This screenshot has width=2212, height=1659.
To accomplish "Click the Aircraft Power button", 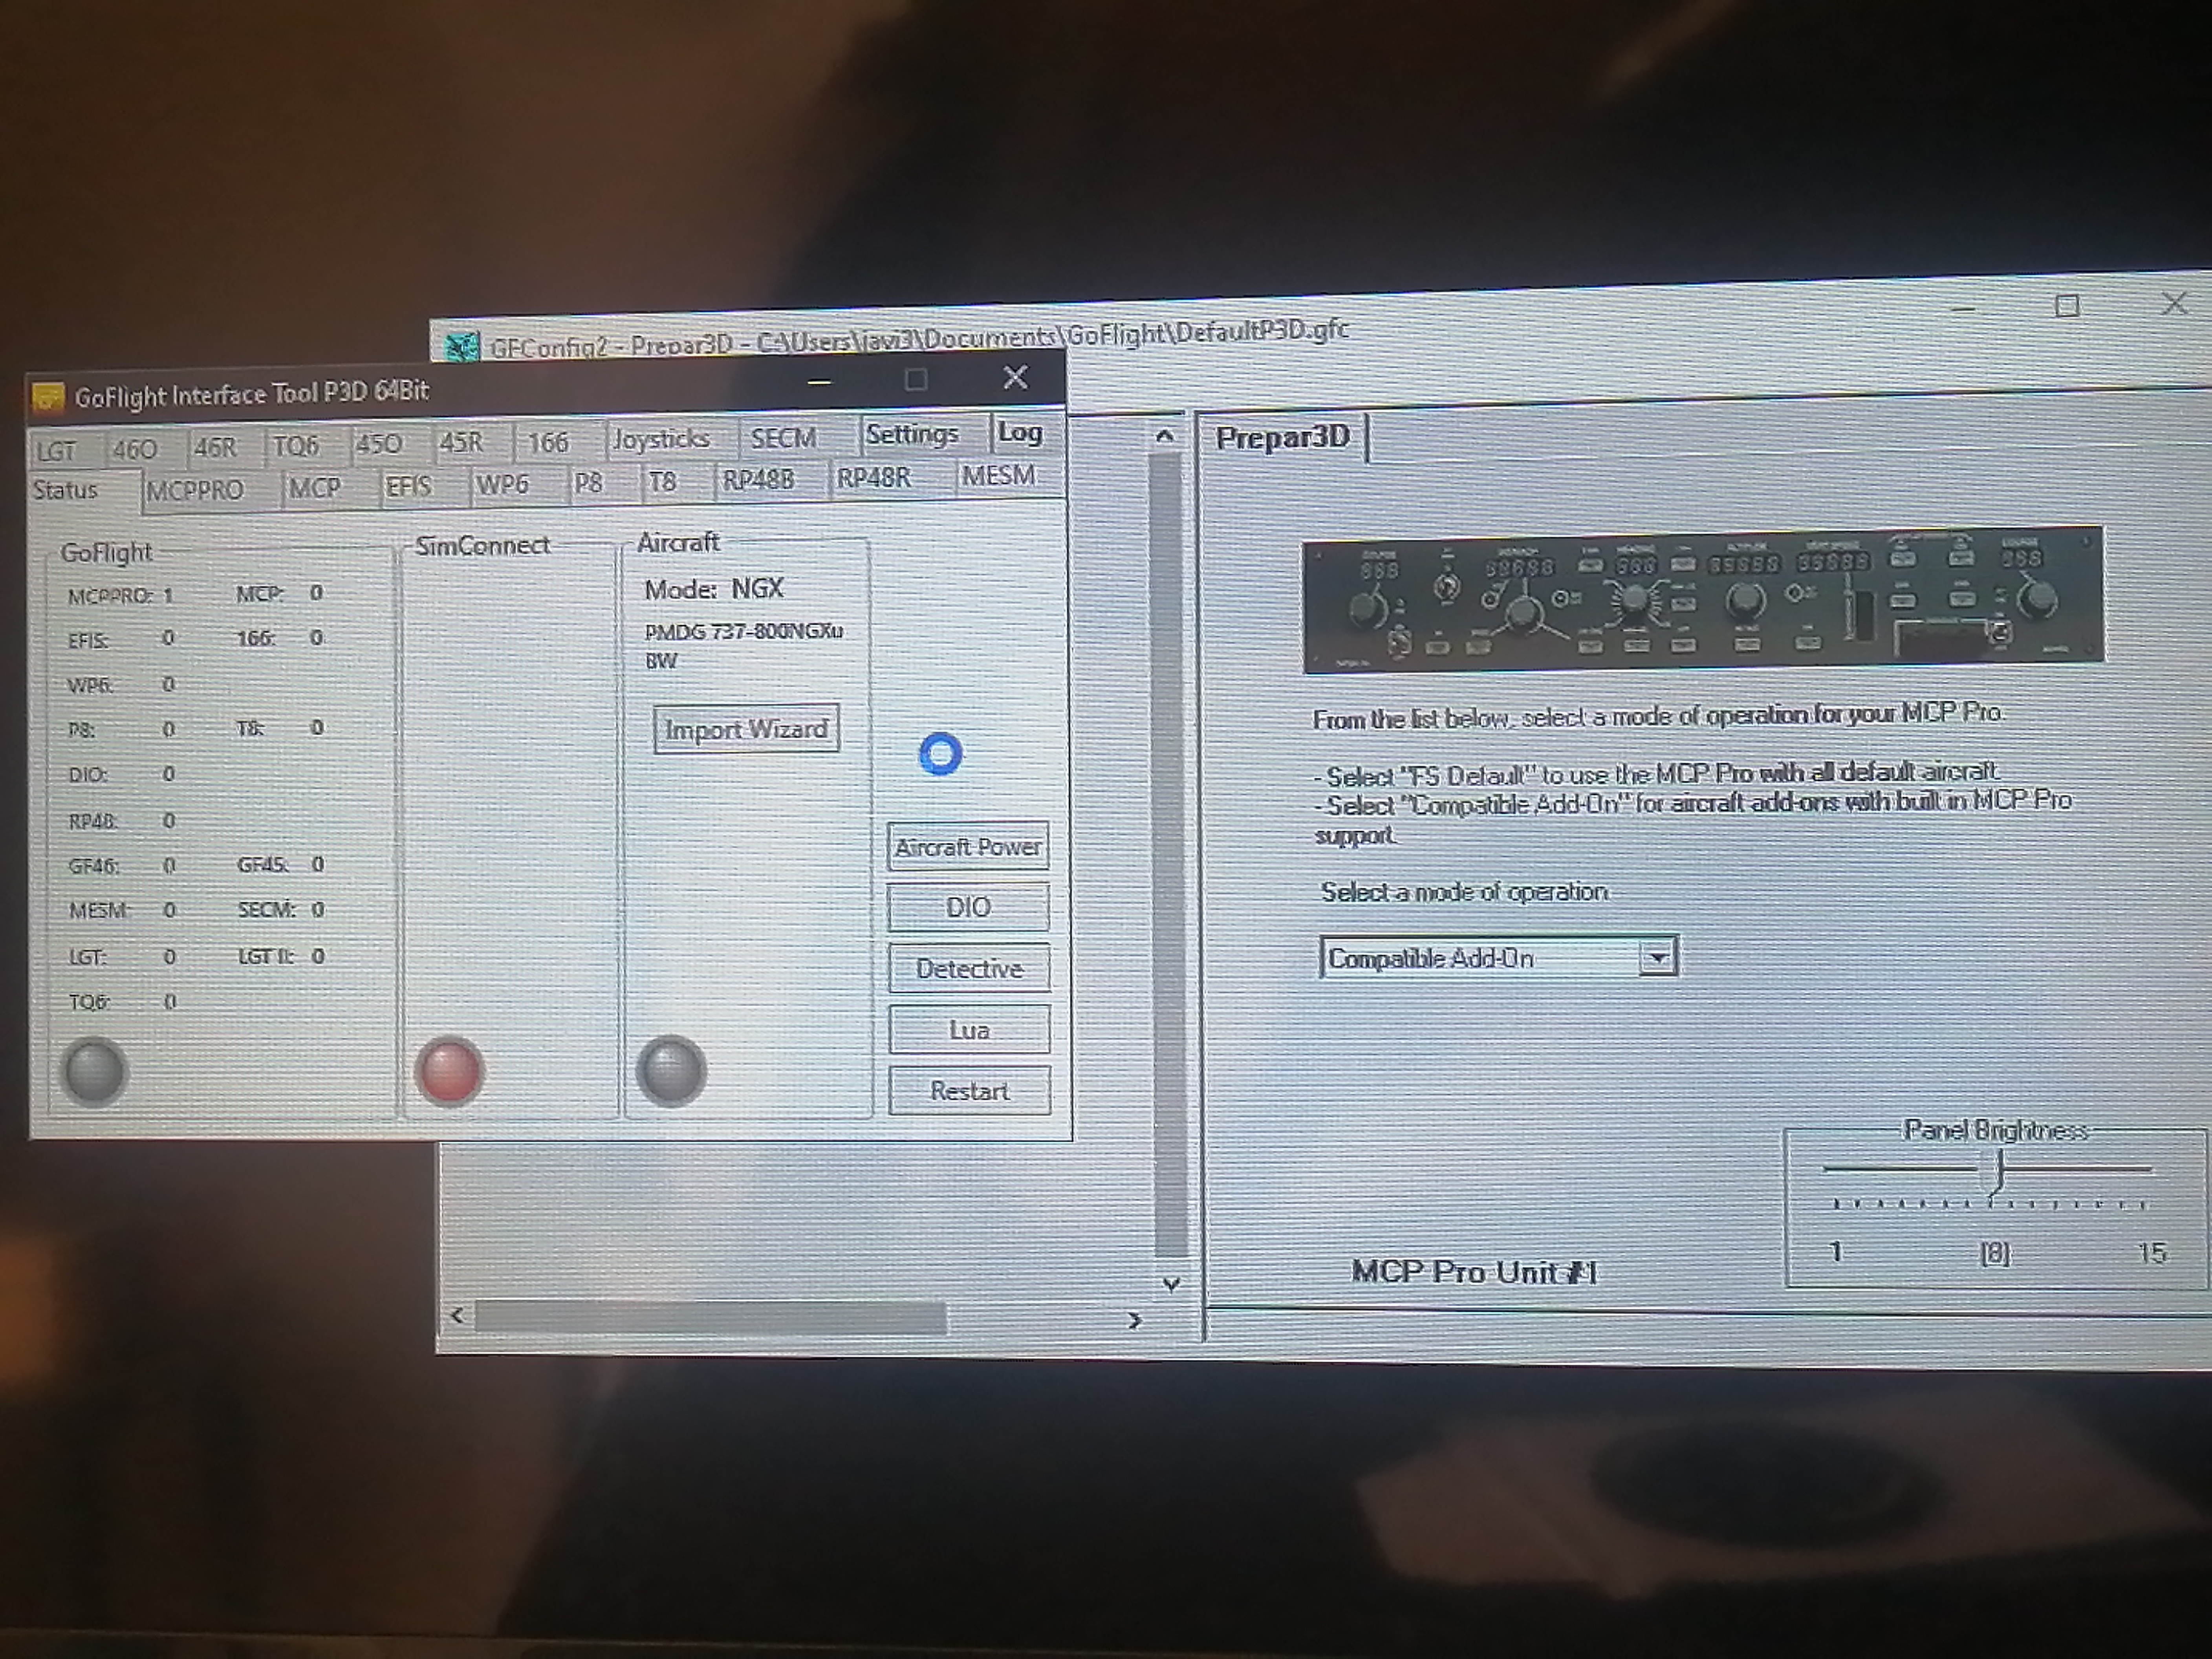I will 968,847.
